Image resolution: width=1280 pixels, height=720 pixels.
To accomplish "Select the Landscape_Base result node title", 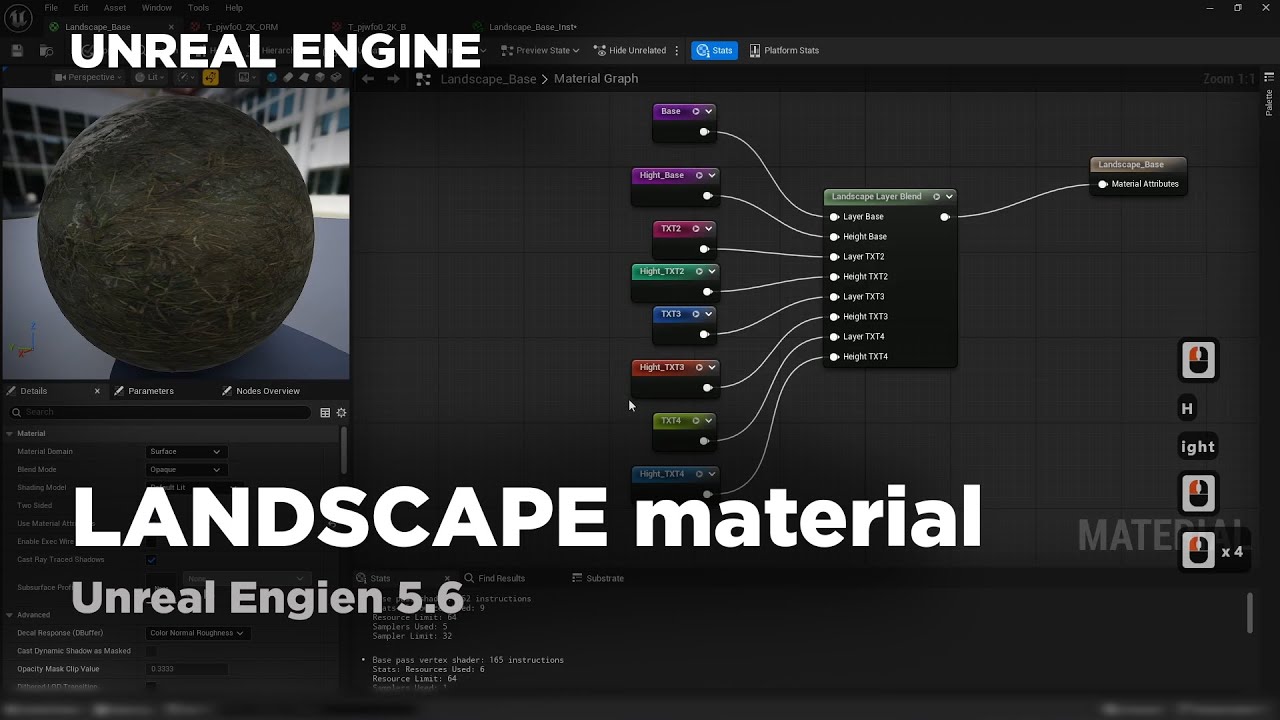I will pos(1131,164).
